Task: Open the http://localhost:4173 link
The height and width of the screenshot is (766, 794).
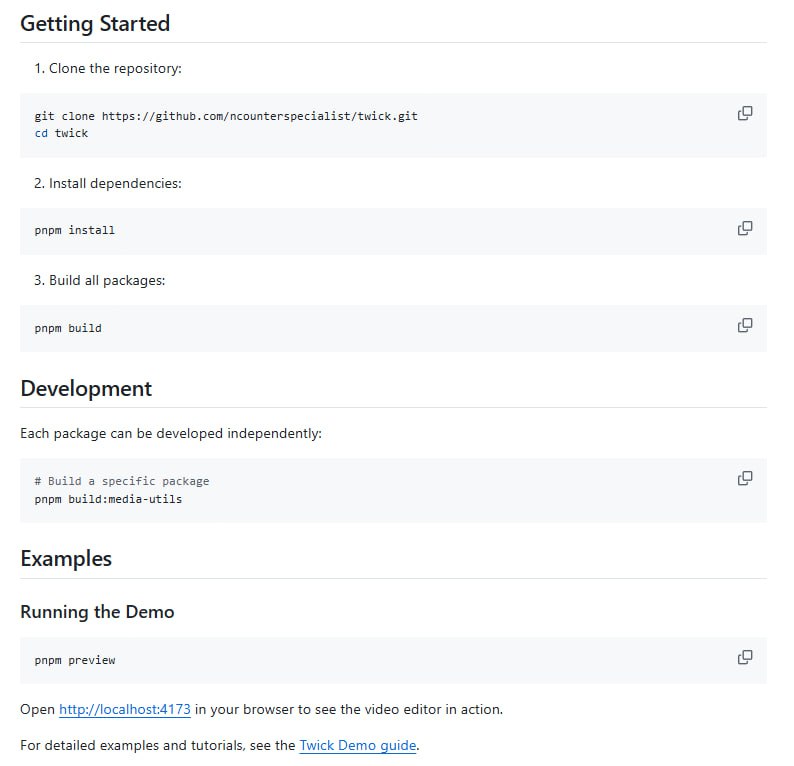Action: pyautogui.click(x=124, y=710)
